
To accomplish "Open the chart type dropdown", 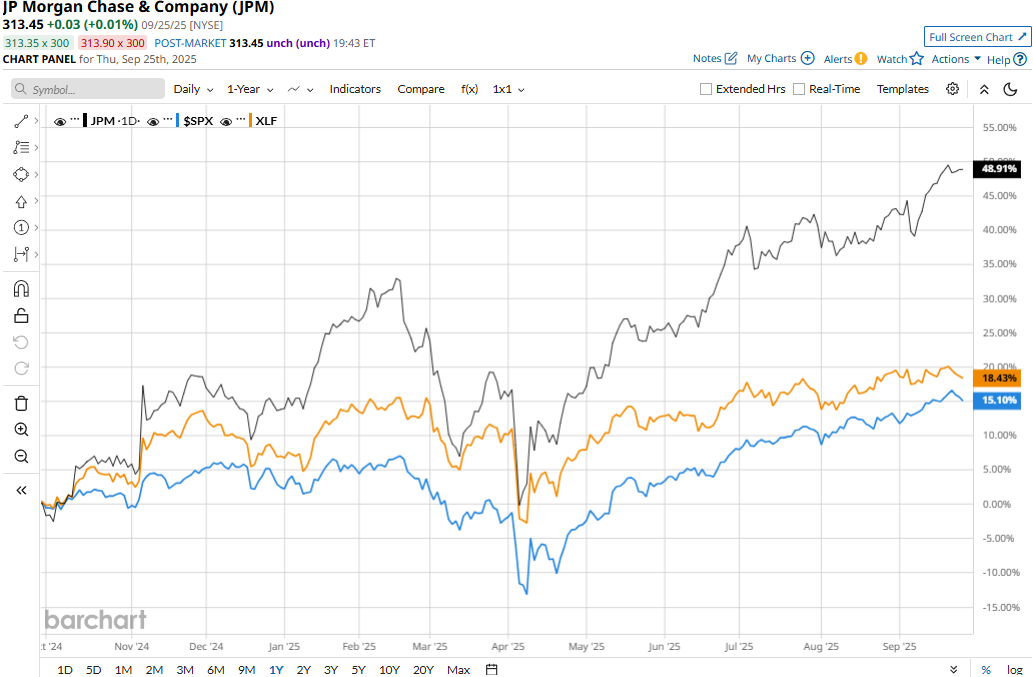I will 300,89.
